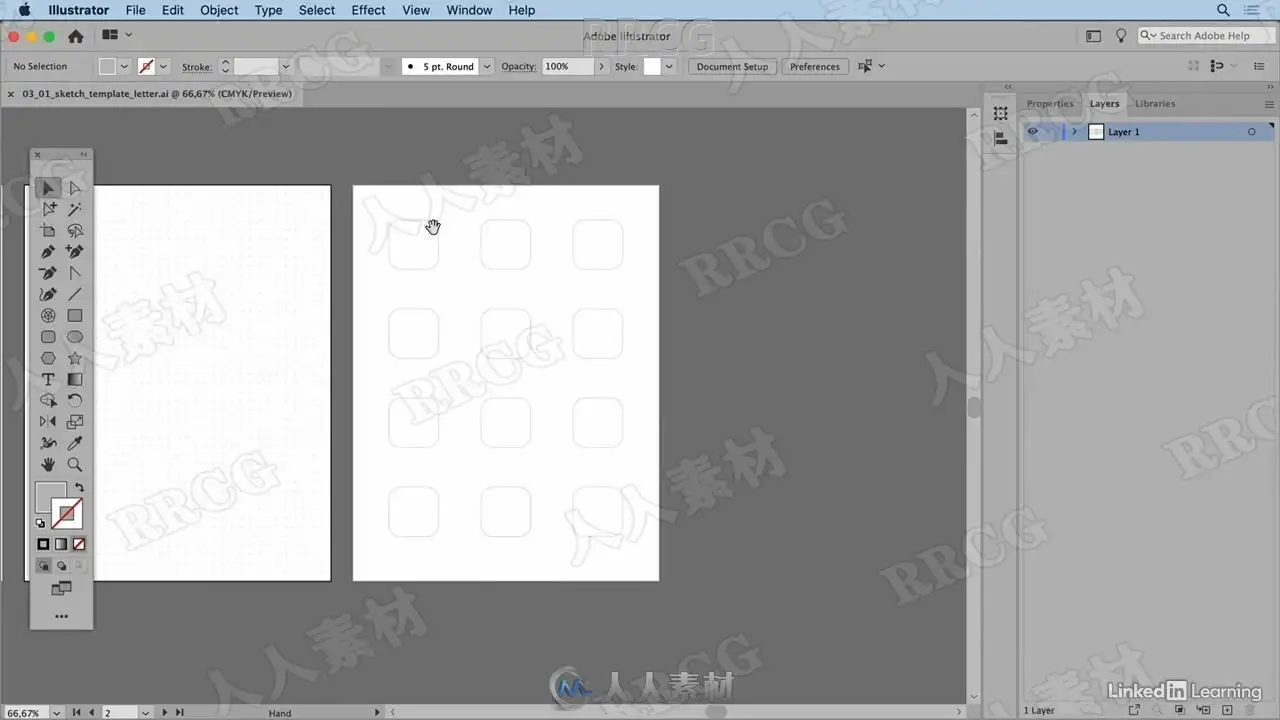Open Arrange Documents dropdown
Viewport: 1280px width, 720px height.
pyautogui.click(x=116, y=36)
